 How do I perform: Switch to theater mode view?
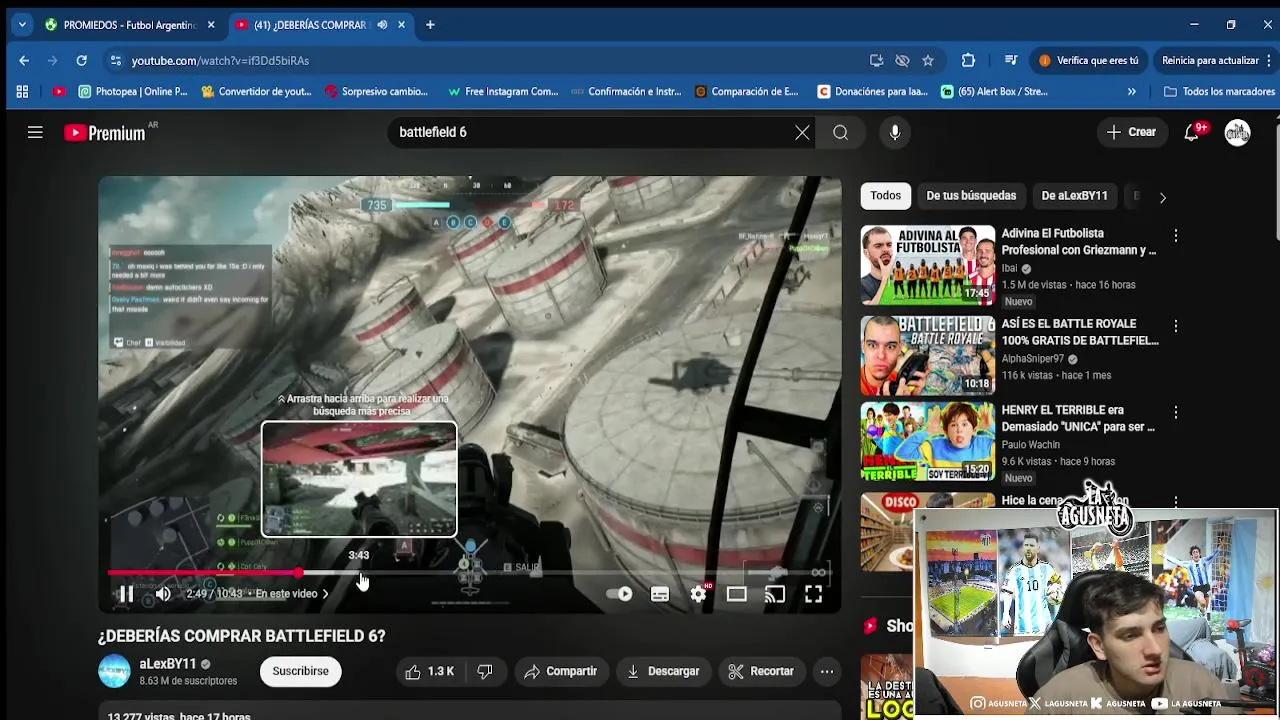point(737,594)
